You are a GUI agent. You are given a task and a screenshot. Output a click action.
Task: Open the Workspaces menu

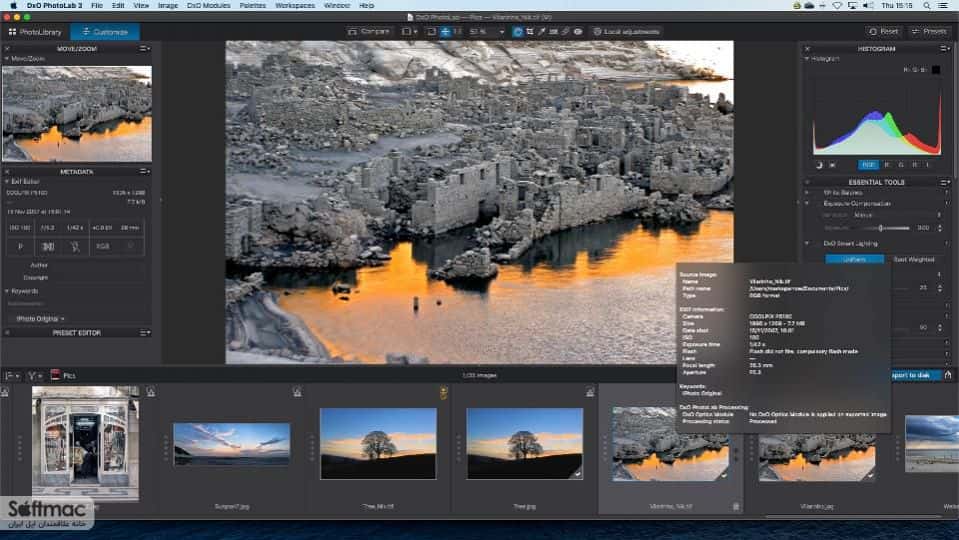click(x=295, y=5)
